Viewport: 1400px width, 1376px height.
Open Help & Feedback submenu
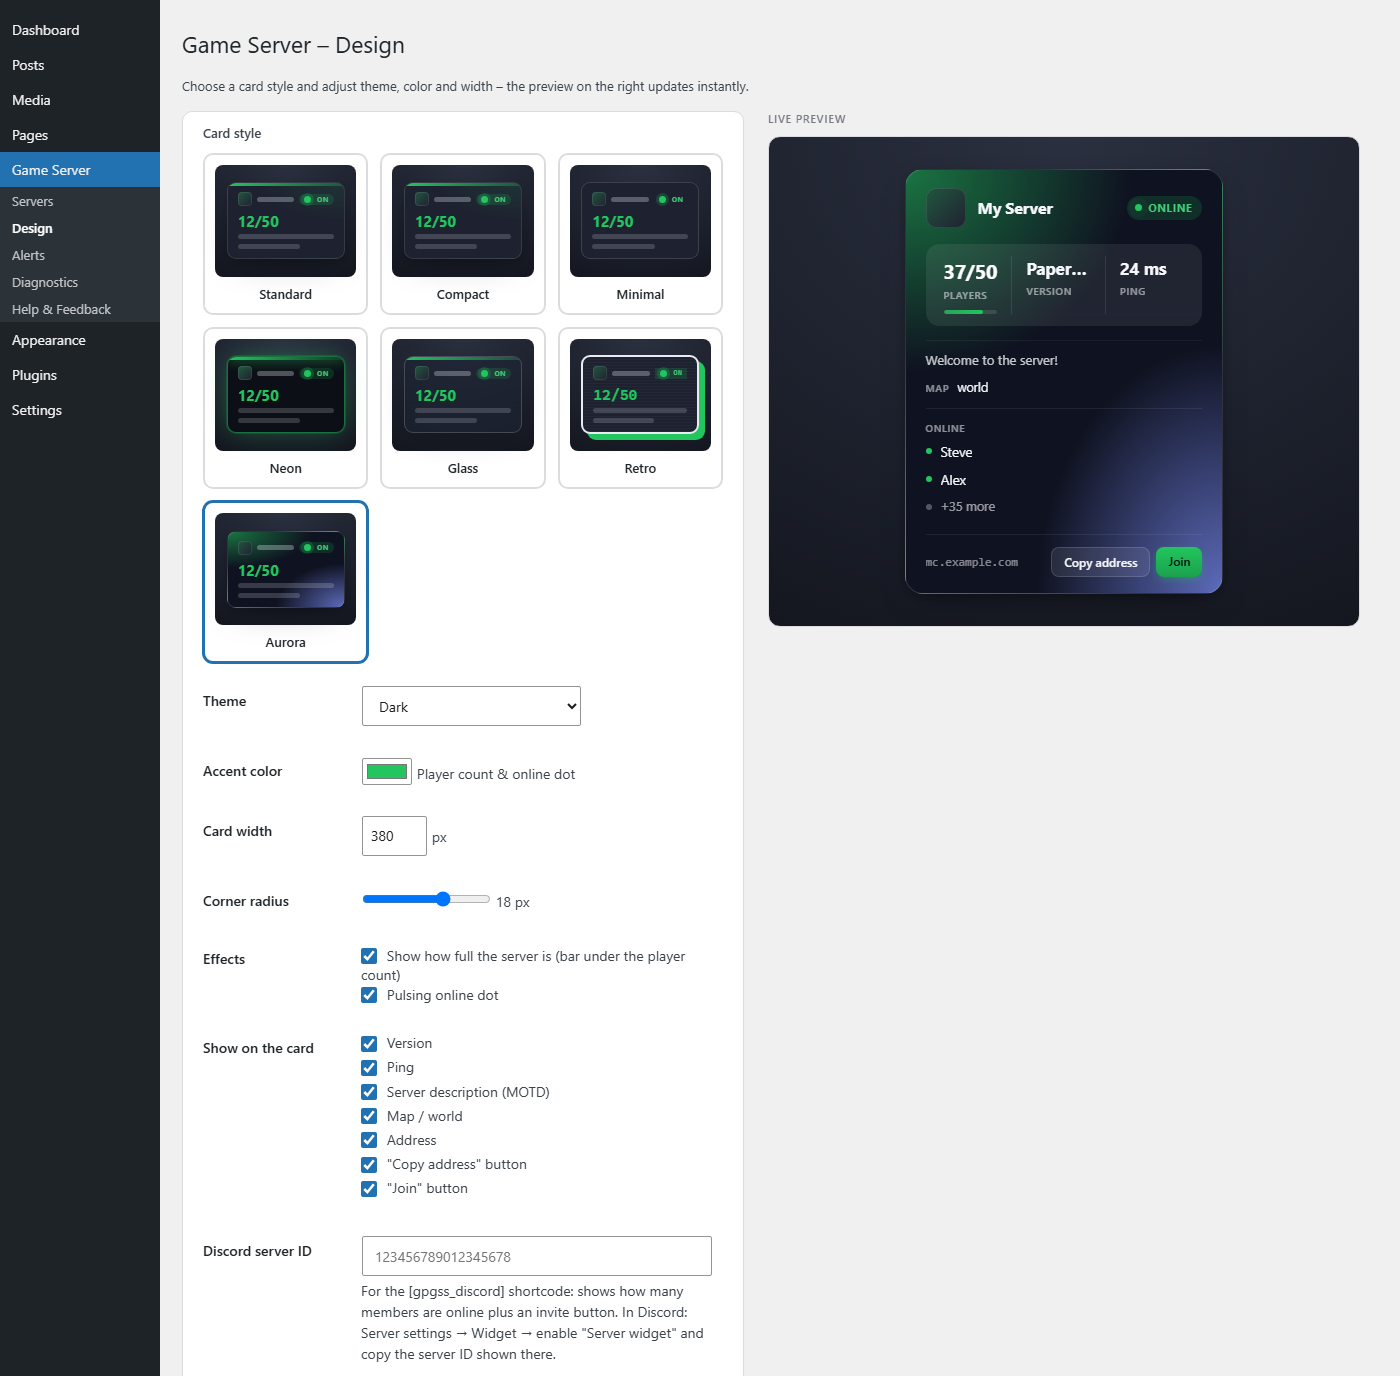(x=80, y=309)
